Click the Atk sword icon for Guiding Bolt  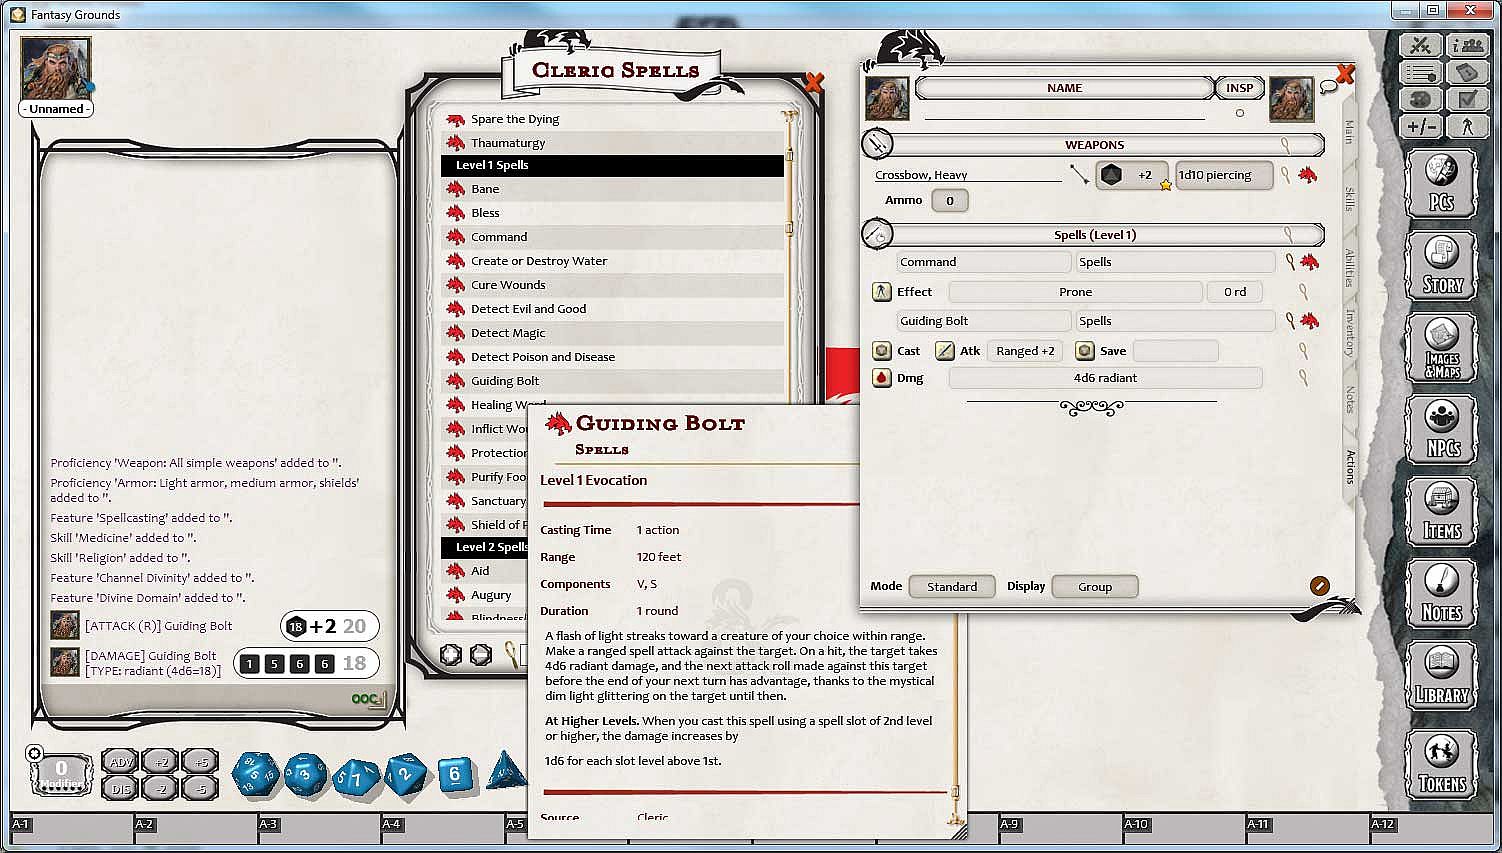click(x=944, y=351)
